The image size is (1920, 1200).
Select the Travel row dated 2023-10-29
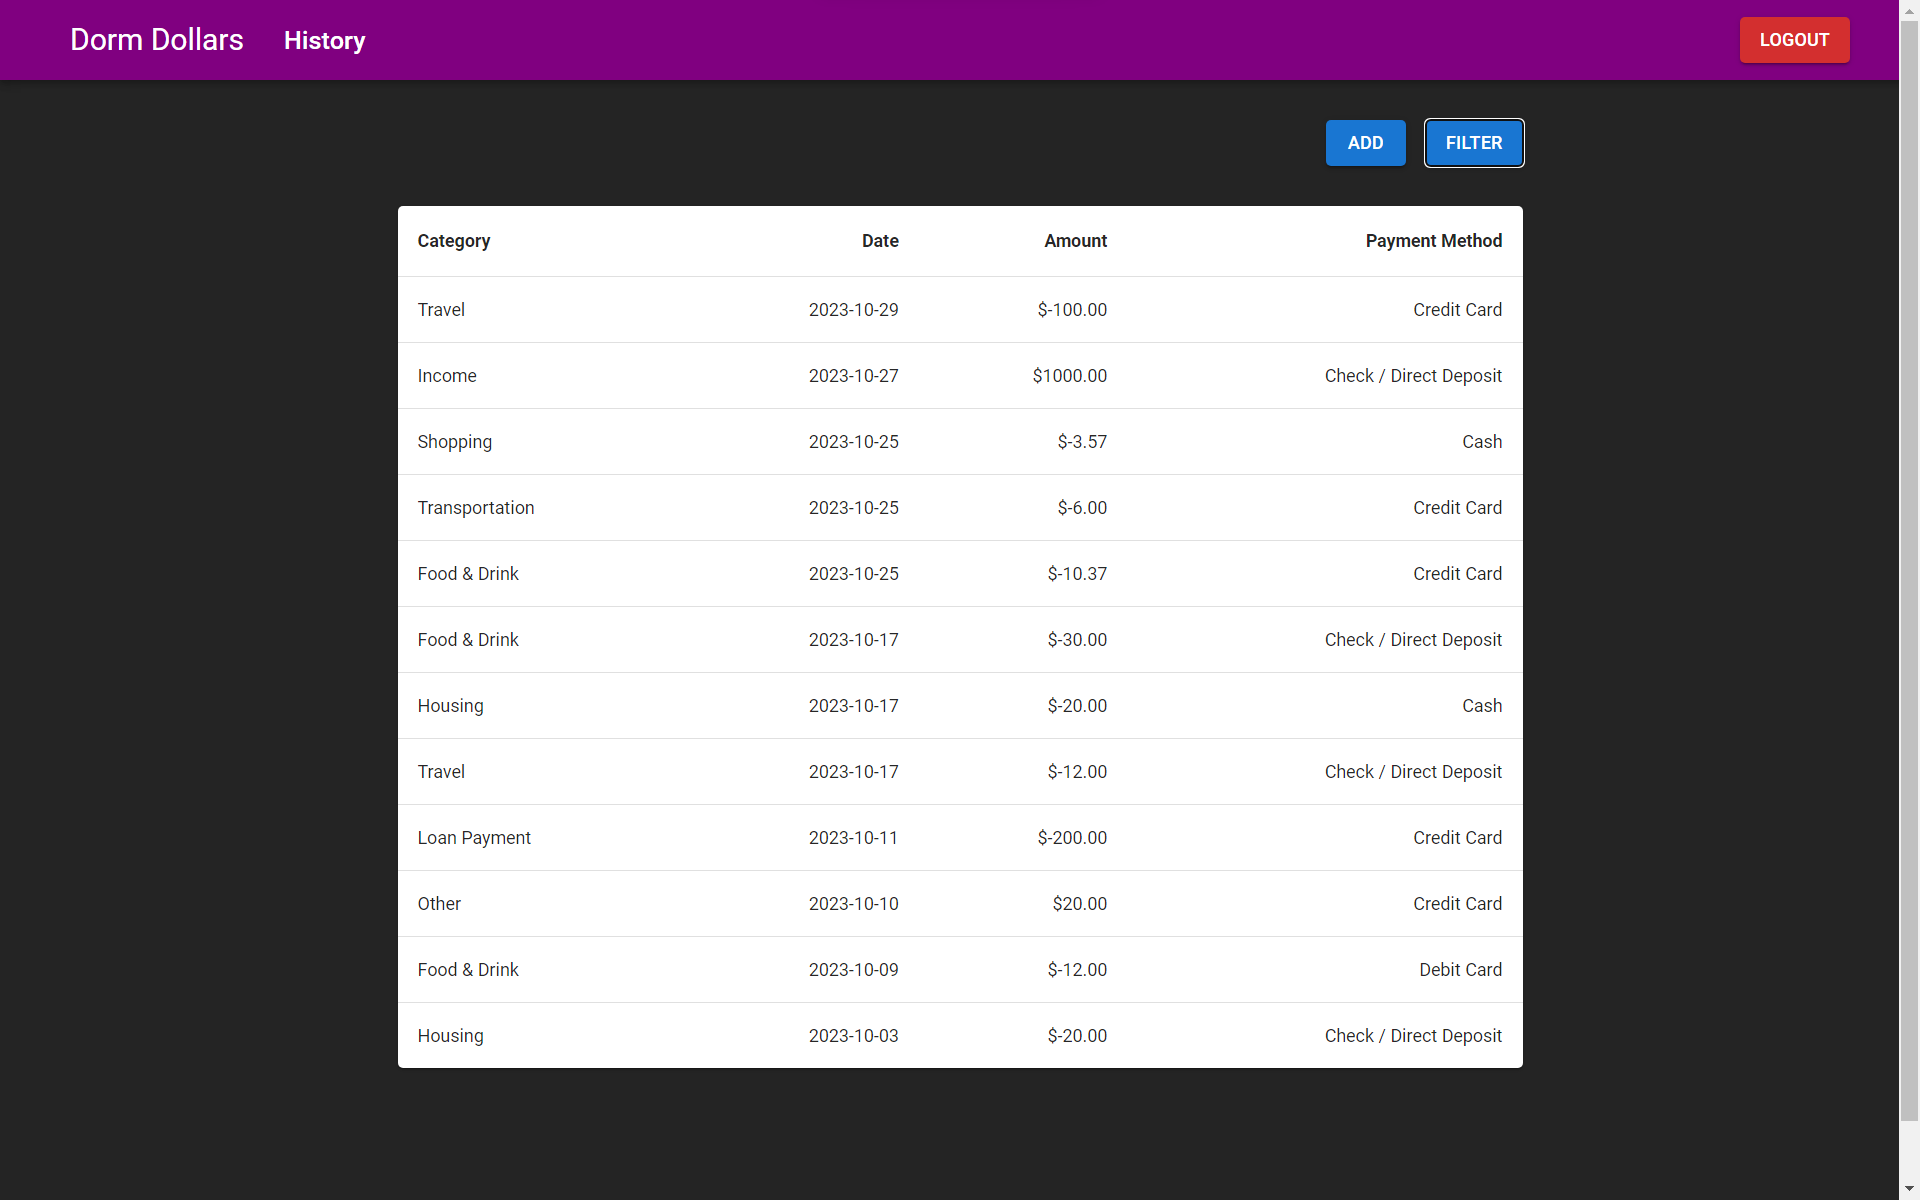959,310
